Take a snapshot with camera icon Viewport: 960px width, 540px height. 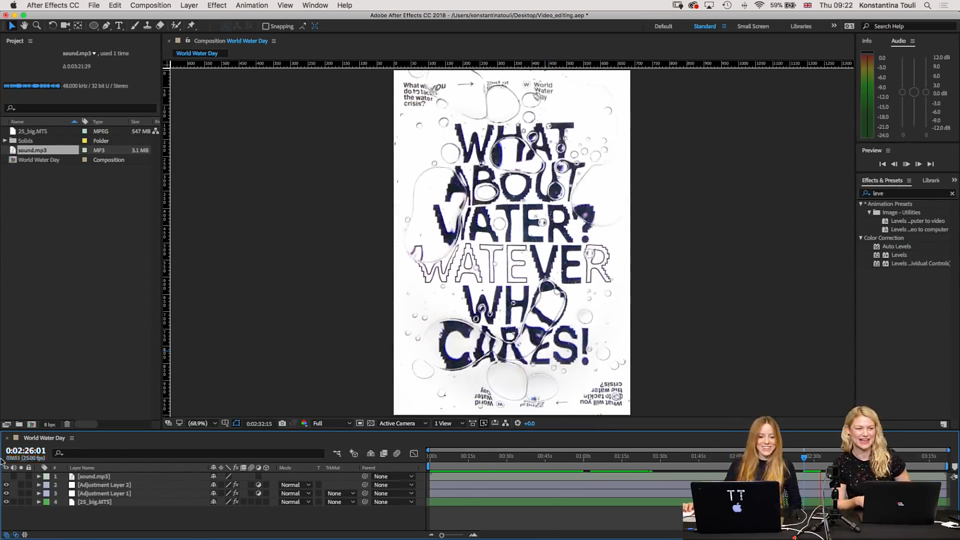282,423
